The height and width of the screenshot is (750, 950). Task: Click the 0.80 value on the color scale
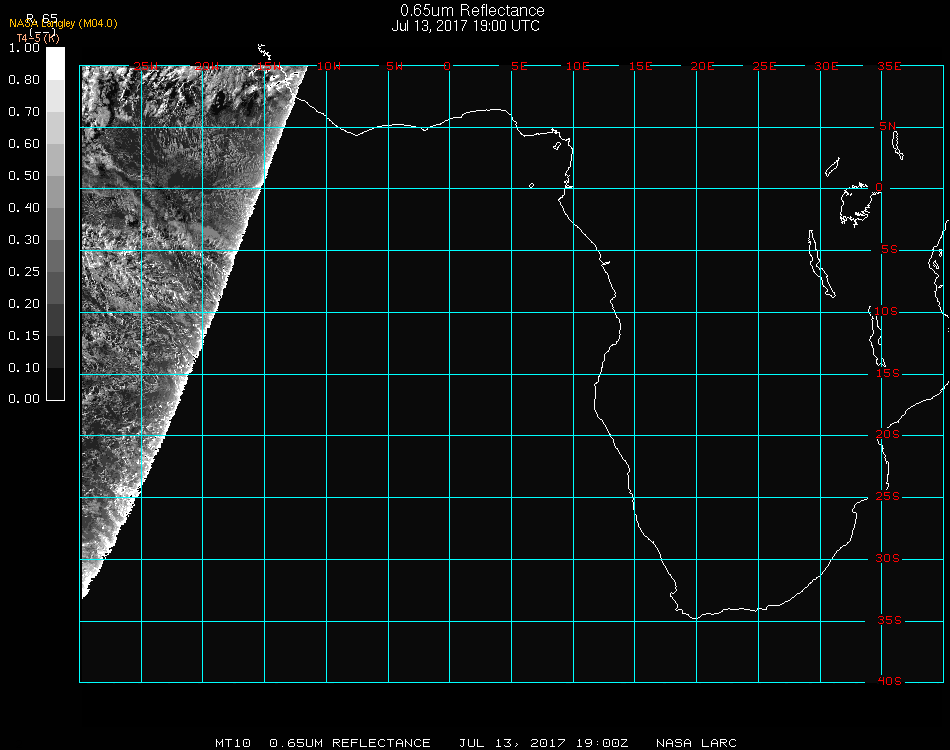[24, 80]
